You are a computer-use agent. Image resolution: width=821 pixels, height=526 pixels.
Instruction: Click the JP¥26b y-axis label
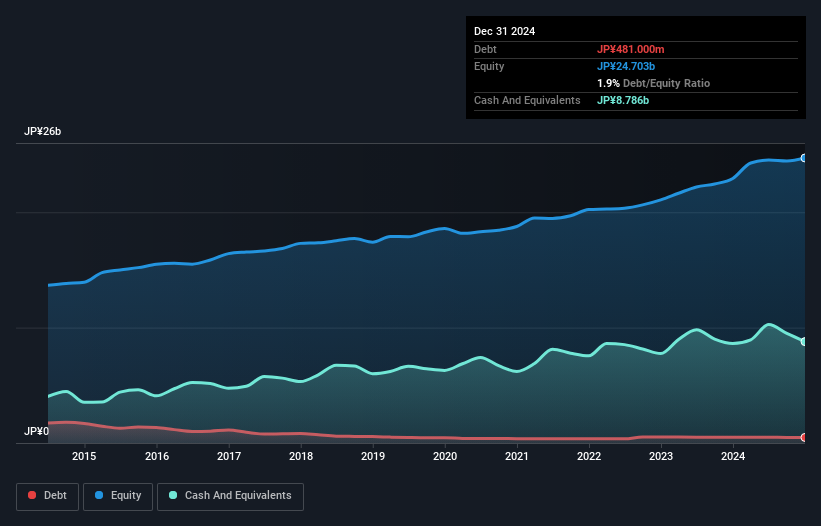(x=42, y=131)
